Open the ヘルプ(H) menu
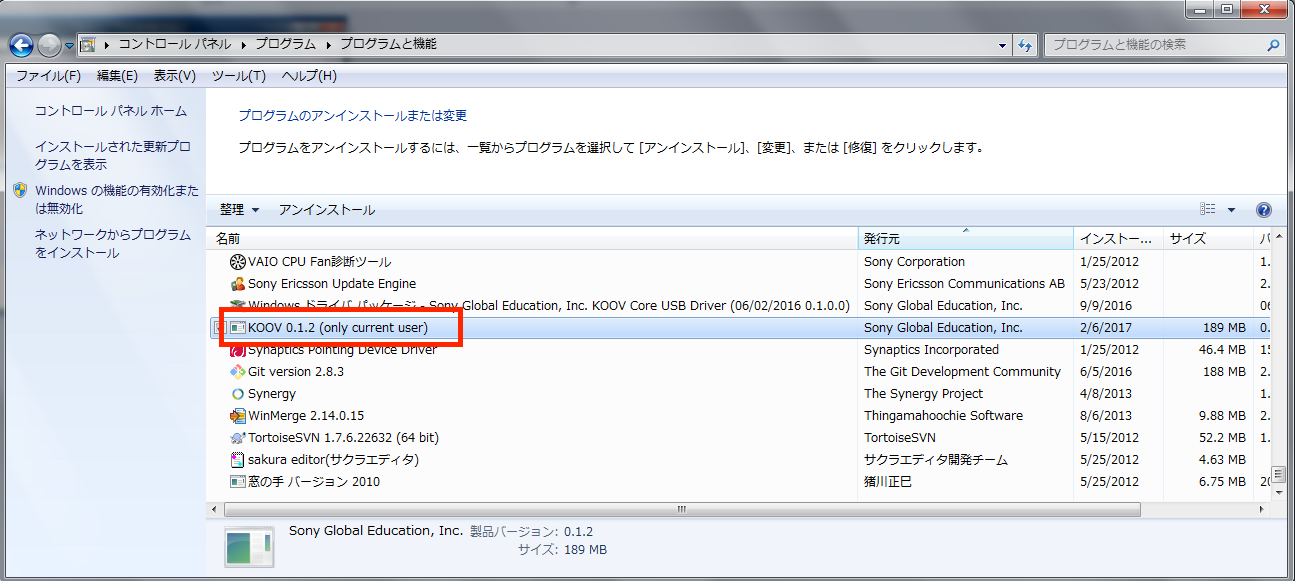This screenshot has height=581, width=1295. (309, 76)
